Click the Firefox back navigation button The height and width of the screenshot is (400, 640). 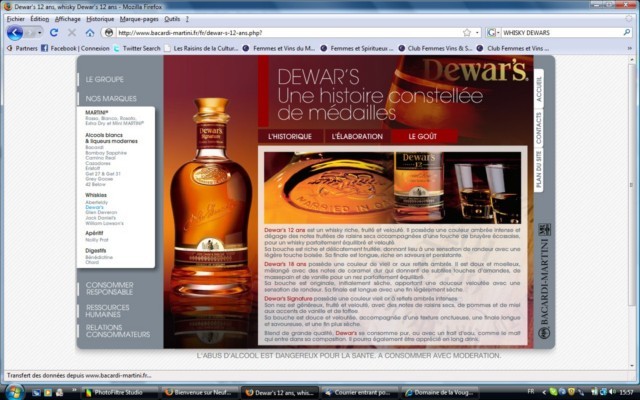pos(14,32)
